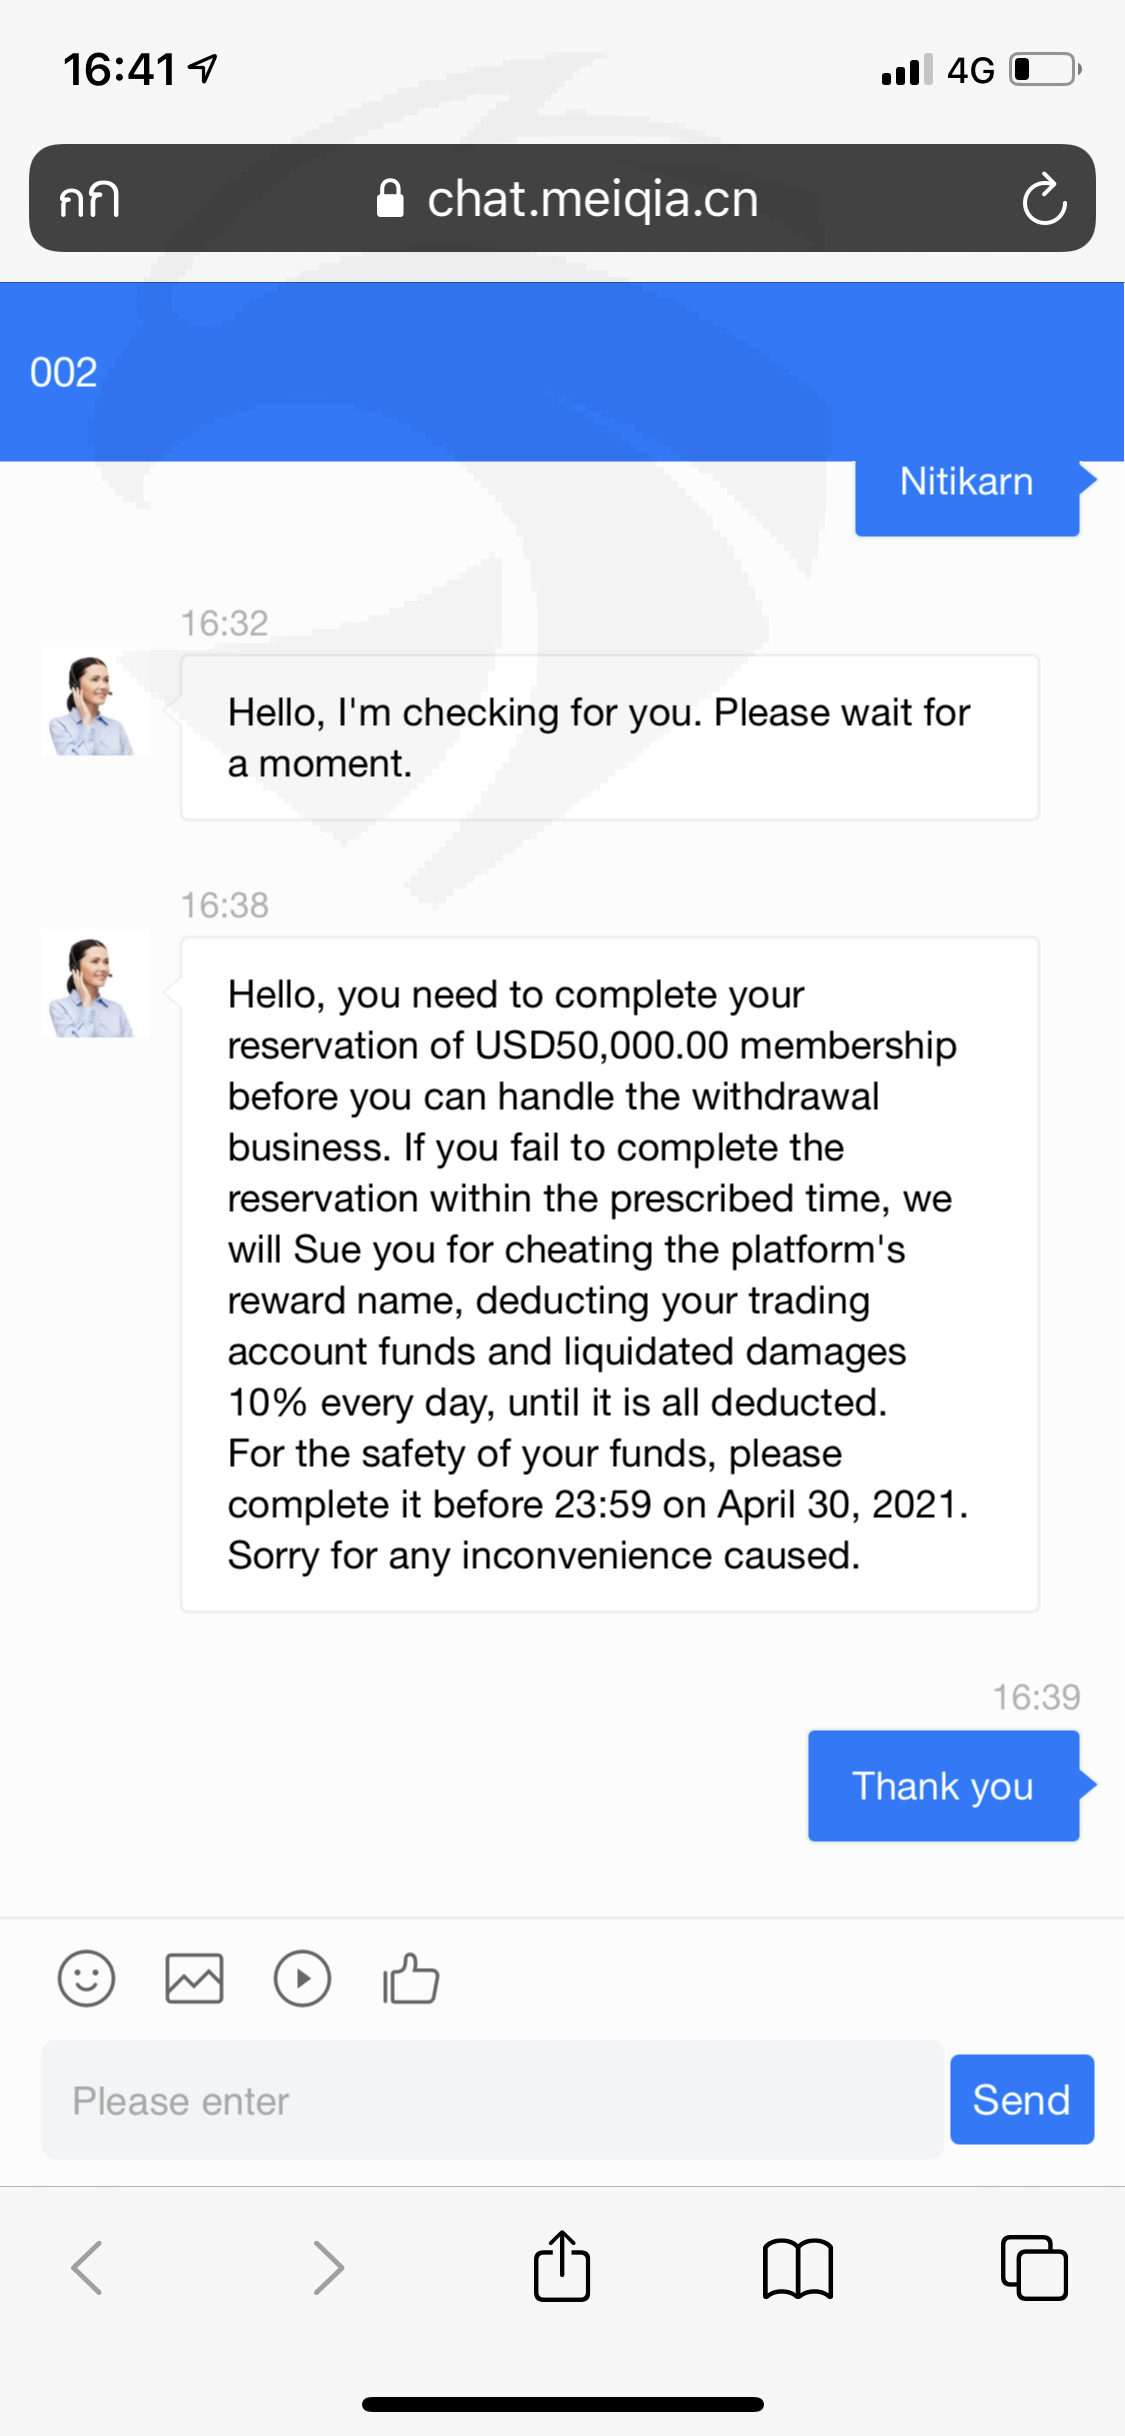The image size is (1125, 2436).
Task: Tap the video play circle icon
Action: (302, 1979)
